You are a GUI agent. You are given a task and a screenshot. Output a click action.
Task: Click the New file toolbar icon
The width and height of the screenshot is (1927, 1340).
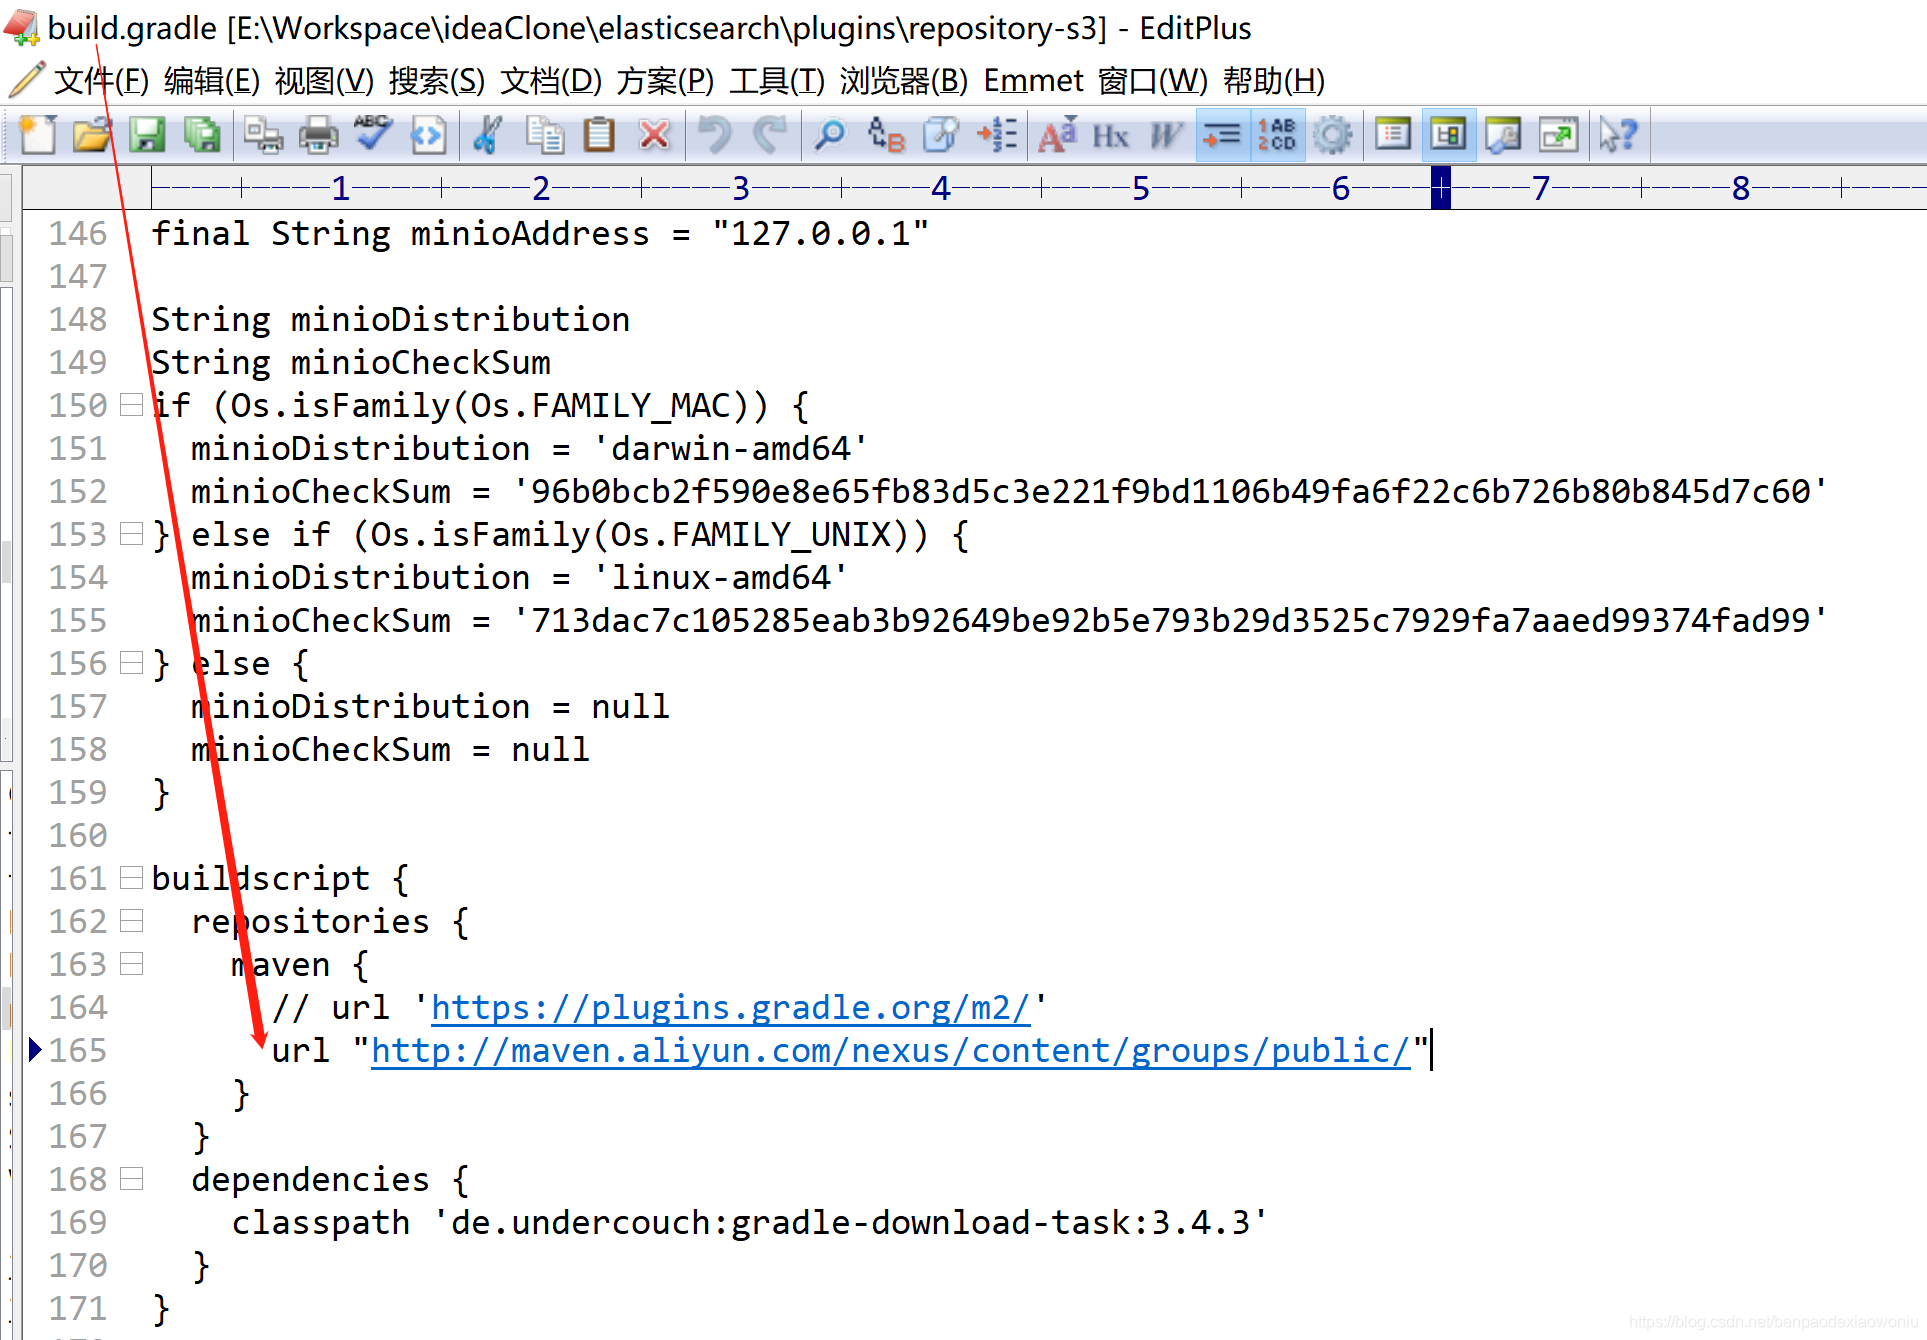[x=38, y=135]
